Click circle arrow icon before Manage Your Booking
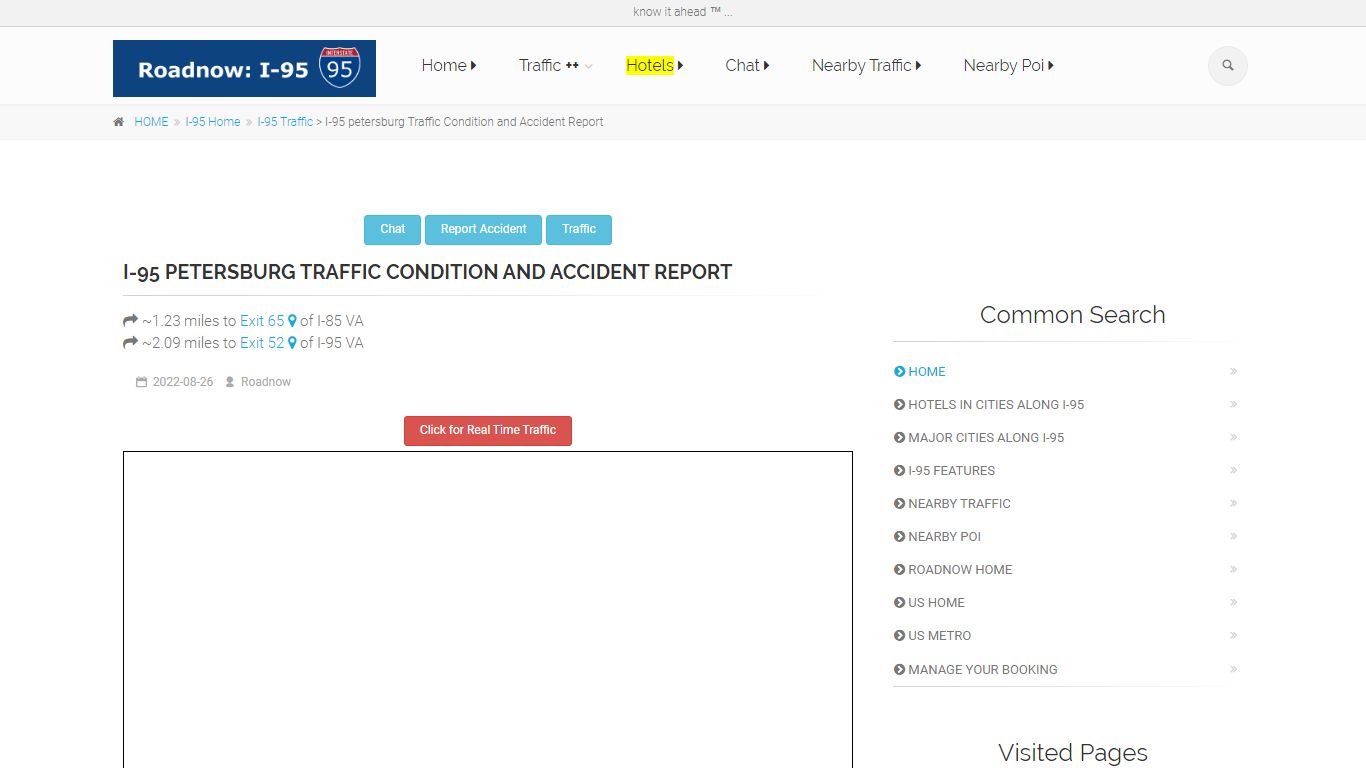 pyautogui.click(x=899, y=670)
